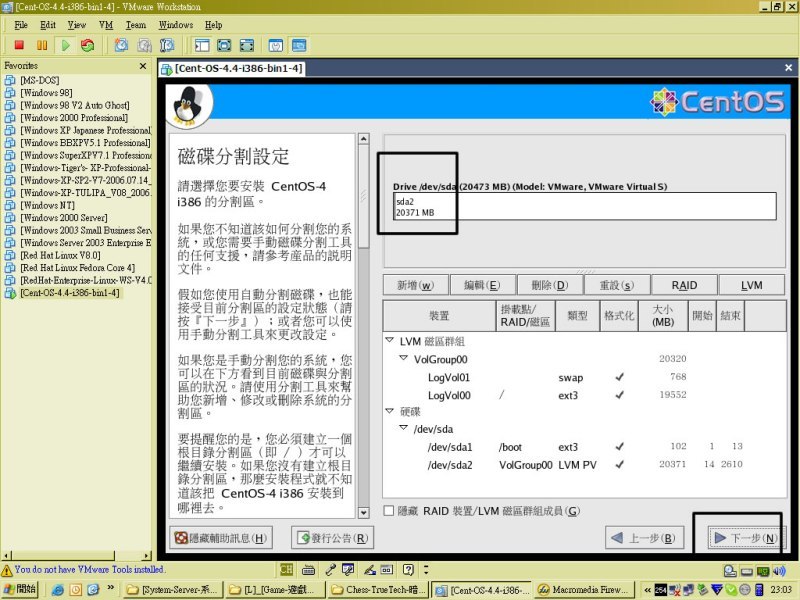800x600 pixels.
Task: Collapse the /dev/sda node
Action: point(404,428)
